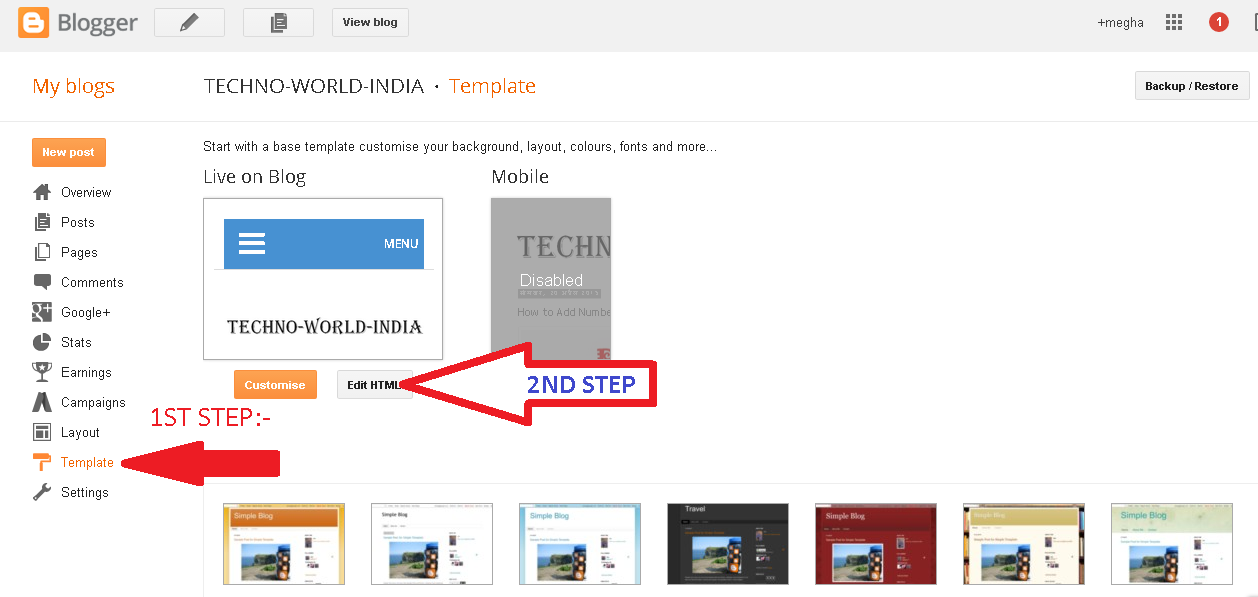The height and width of the screenshot is (597, 1258).
Task: Go to the Posts section
Action: 78,222
